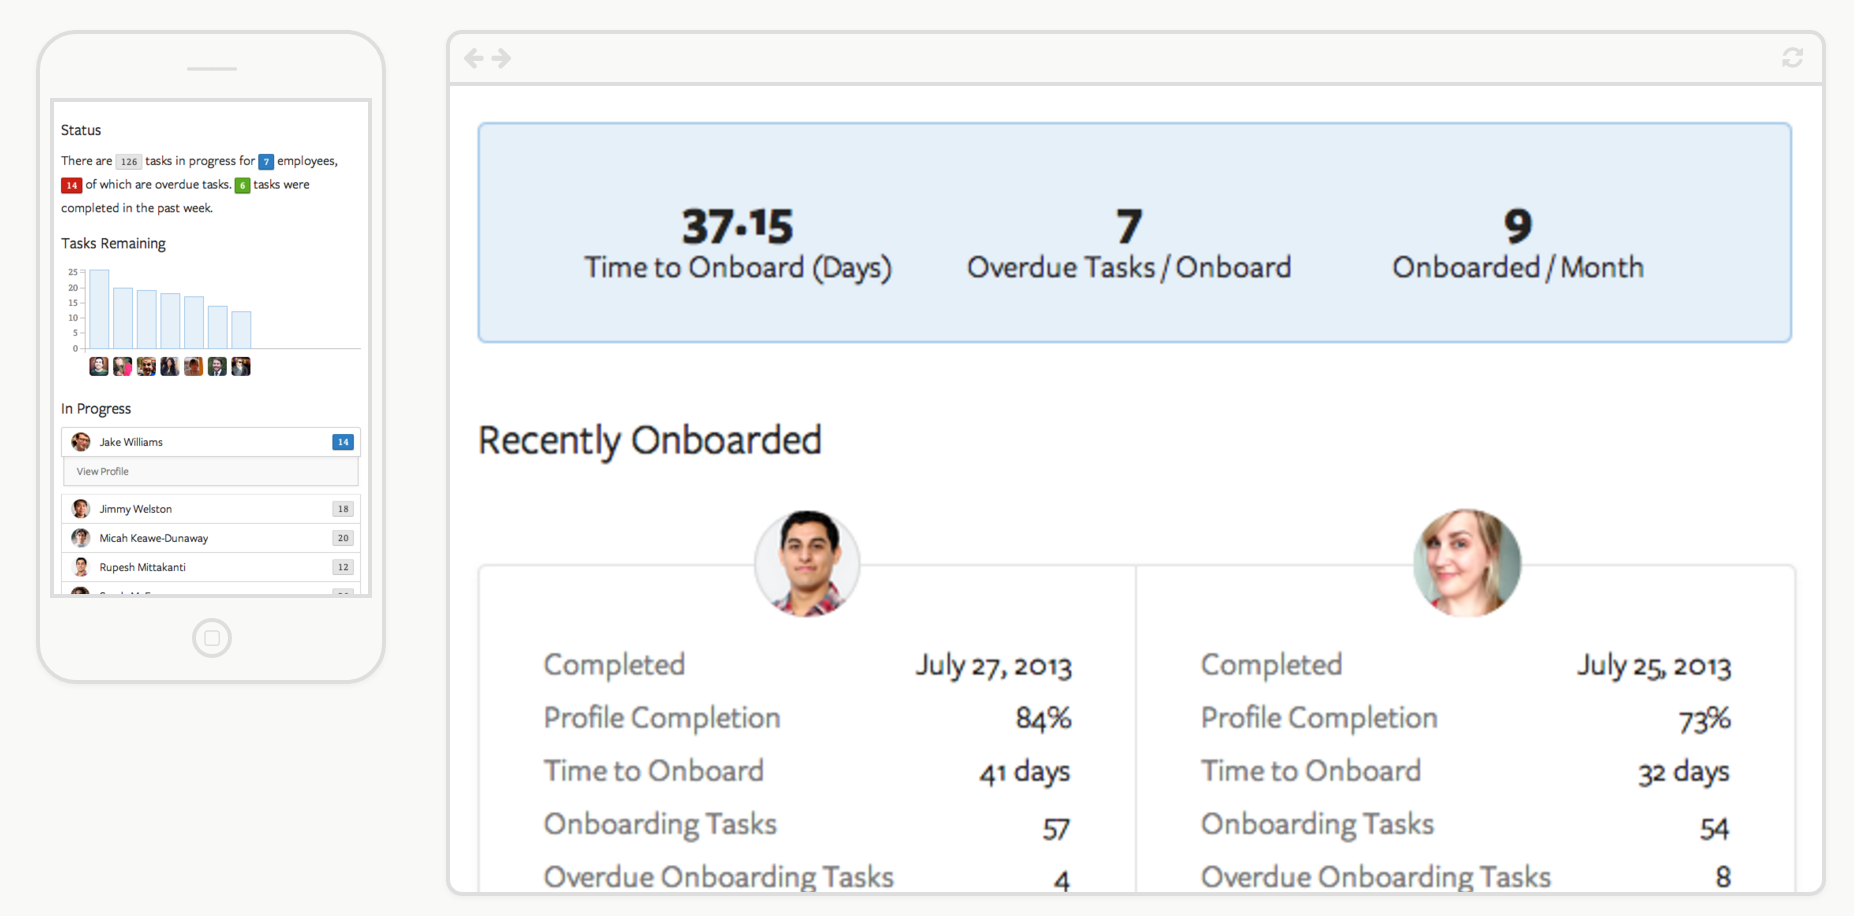Click the first avatar under the chart
Screen dimensions: 1854x916
click(x=98, y=367)
